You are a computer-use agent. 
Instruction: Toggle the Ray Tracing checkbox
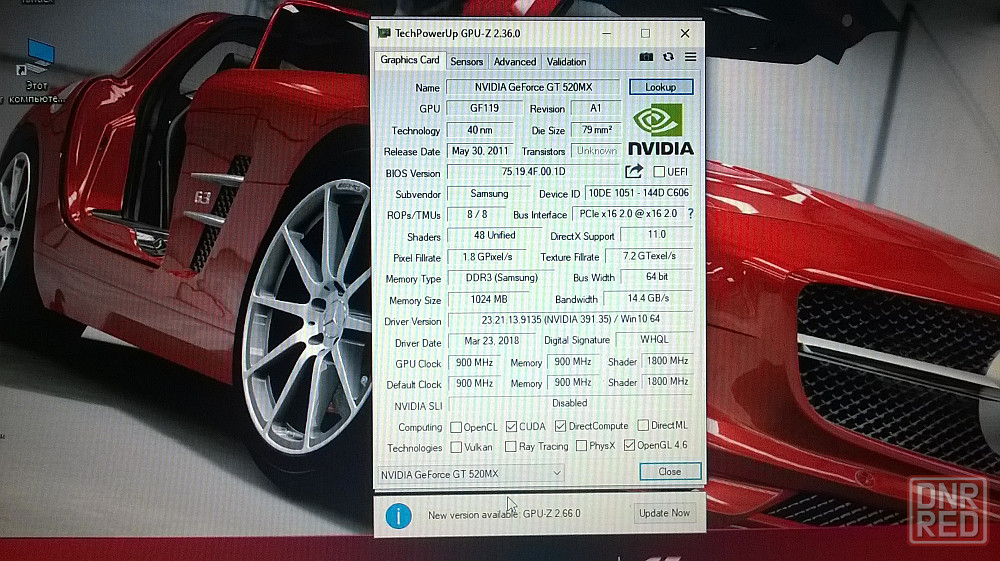510,447
